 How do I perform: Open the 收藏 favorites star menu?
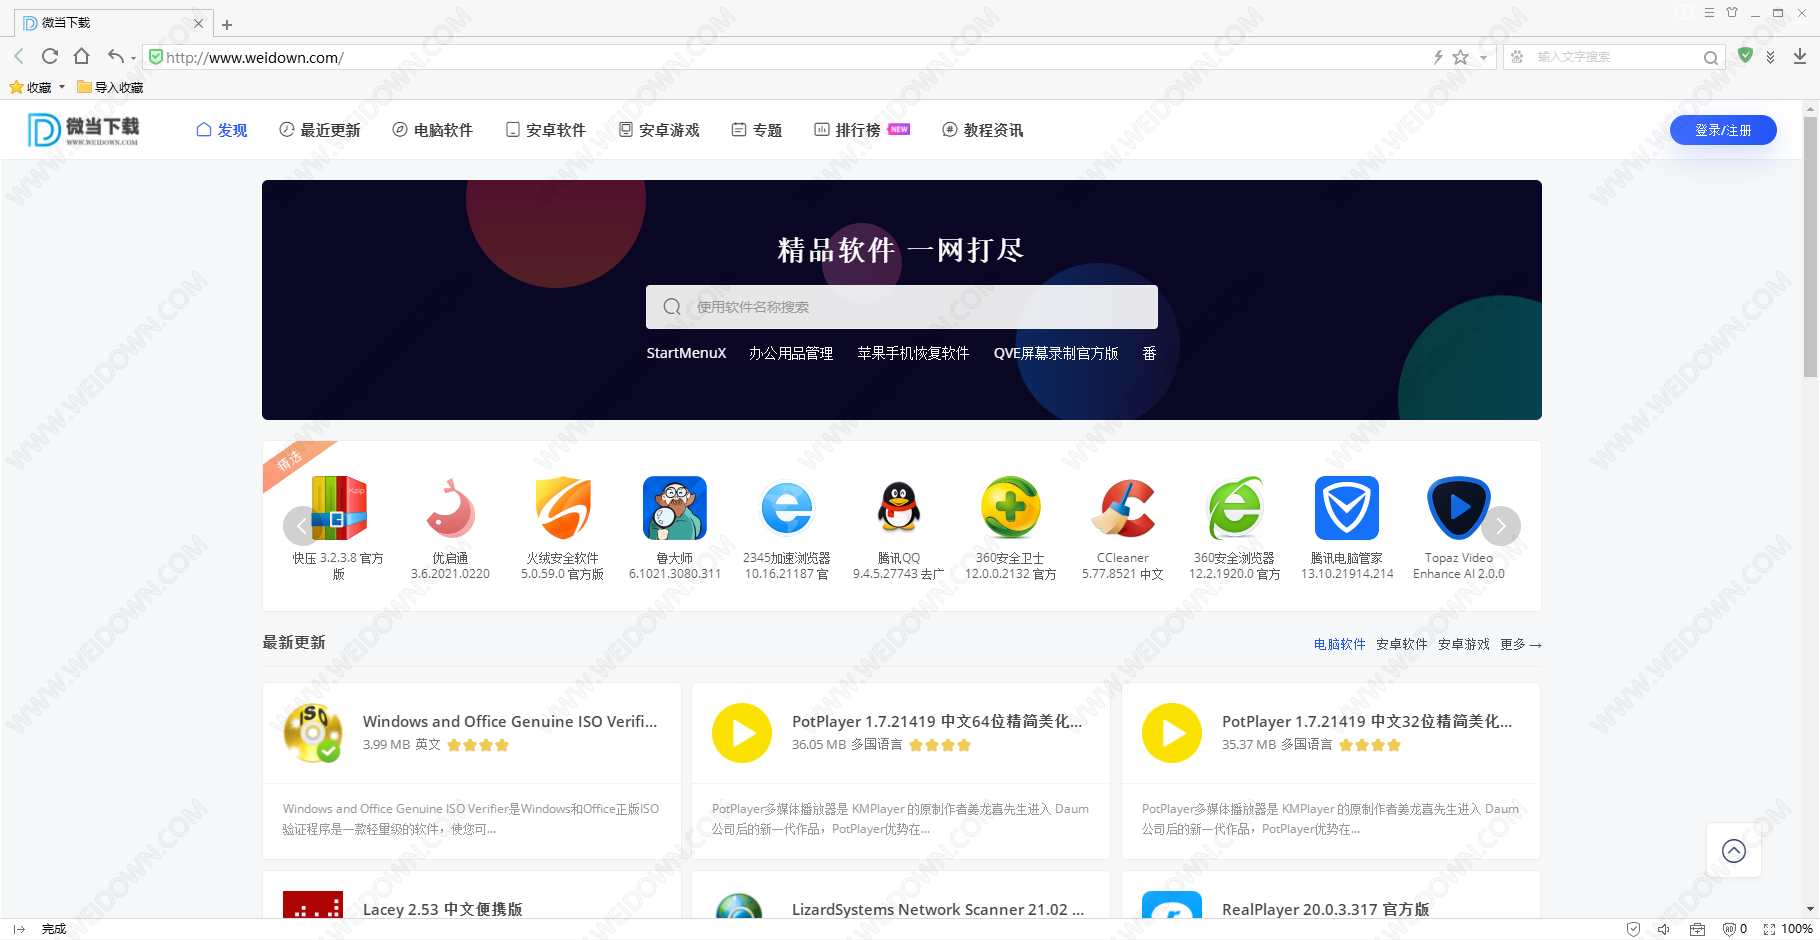tap(37, 87)
